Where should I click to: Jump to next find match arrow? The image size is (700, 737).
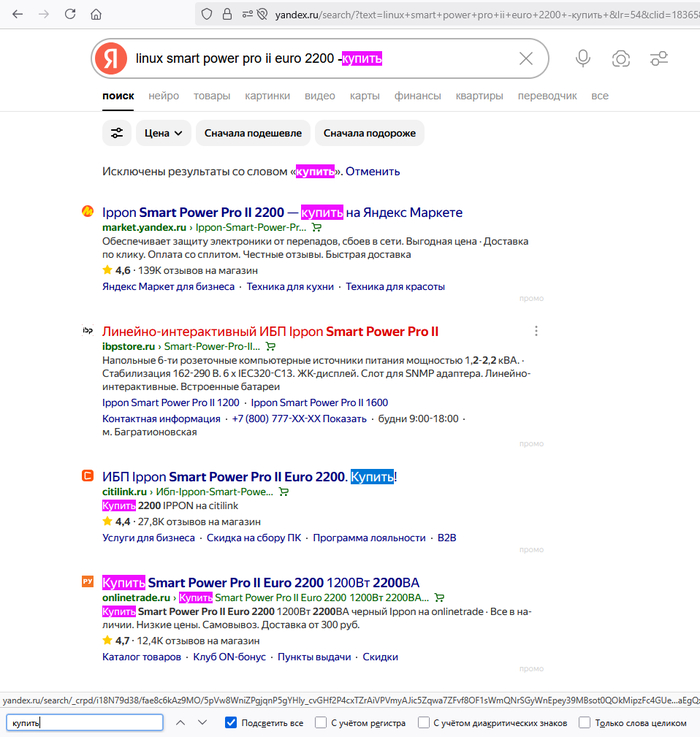(206, 722)
